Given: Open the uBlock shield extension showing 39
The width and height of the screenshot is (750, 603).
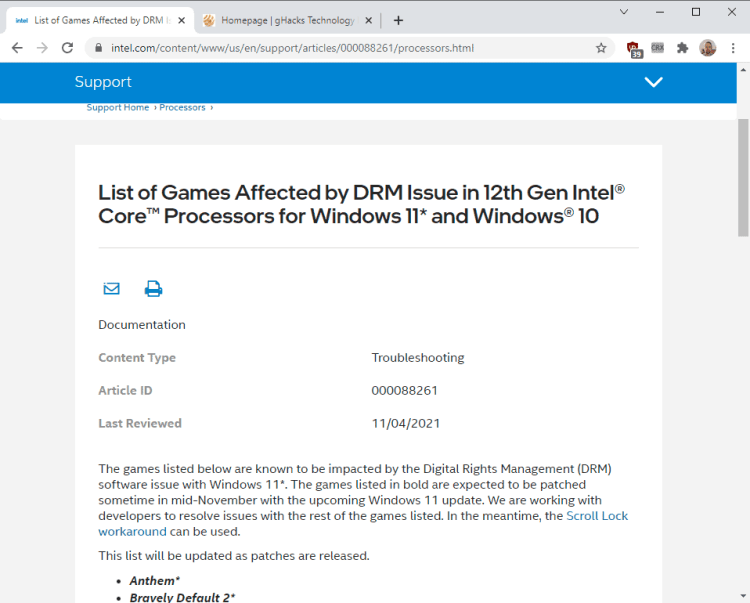Looking at the screenshot, I should (634, 49).
